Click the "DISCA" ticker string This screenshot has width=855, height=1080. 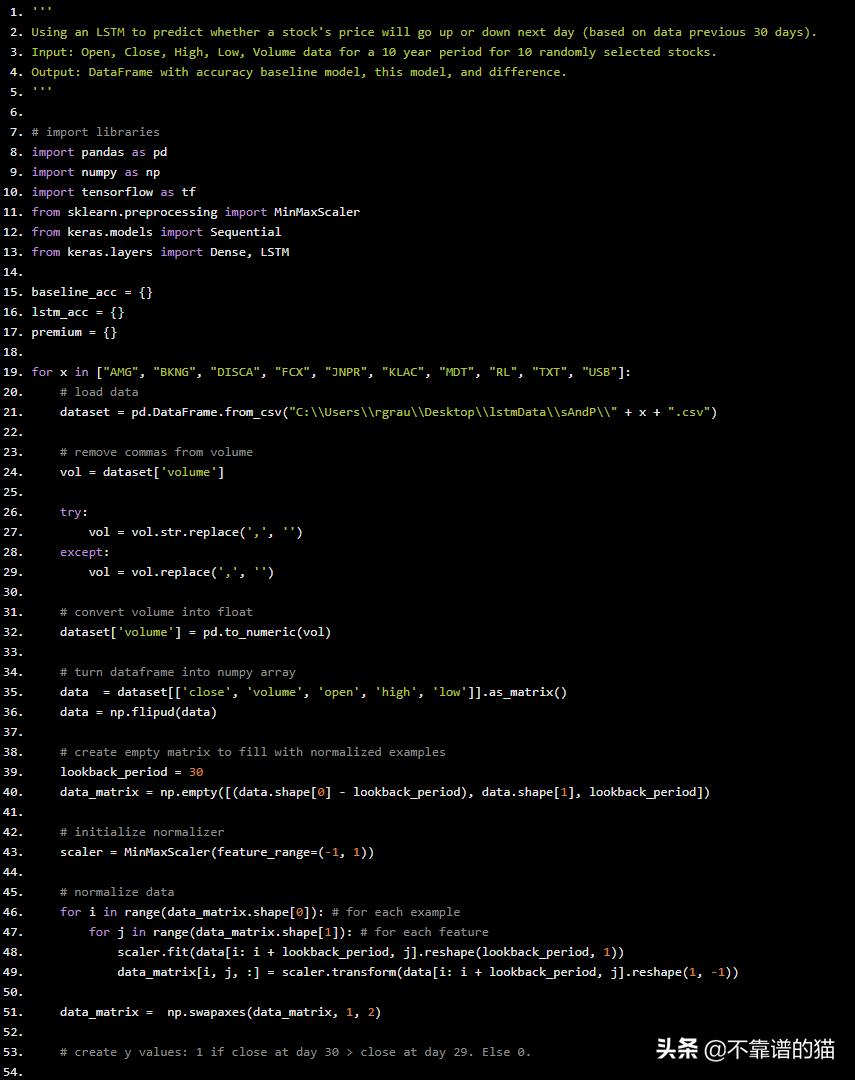point(235,372)
